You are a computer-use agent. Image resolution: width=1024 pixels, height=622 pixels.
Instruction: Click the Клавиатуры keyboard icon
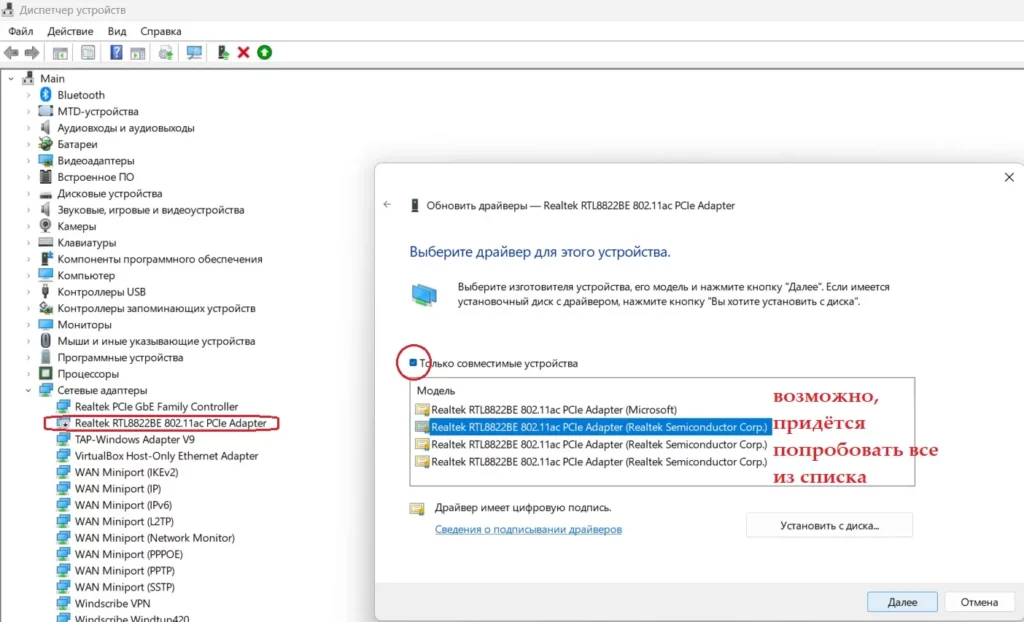[45, 242]
